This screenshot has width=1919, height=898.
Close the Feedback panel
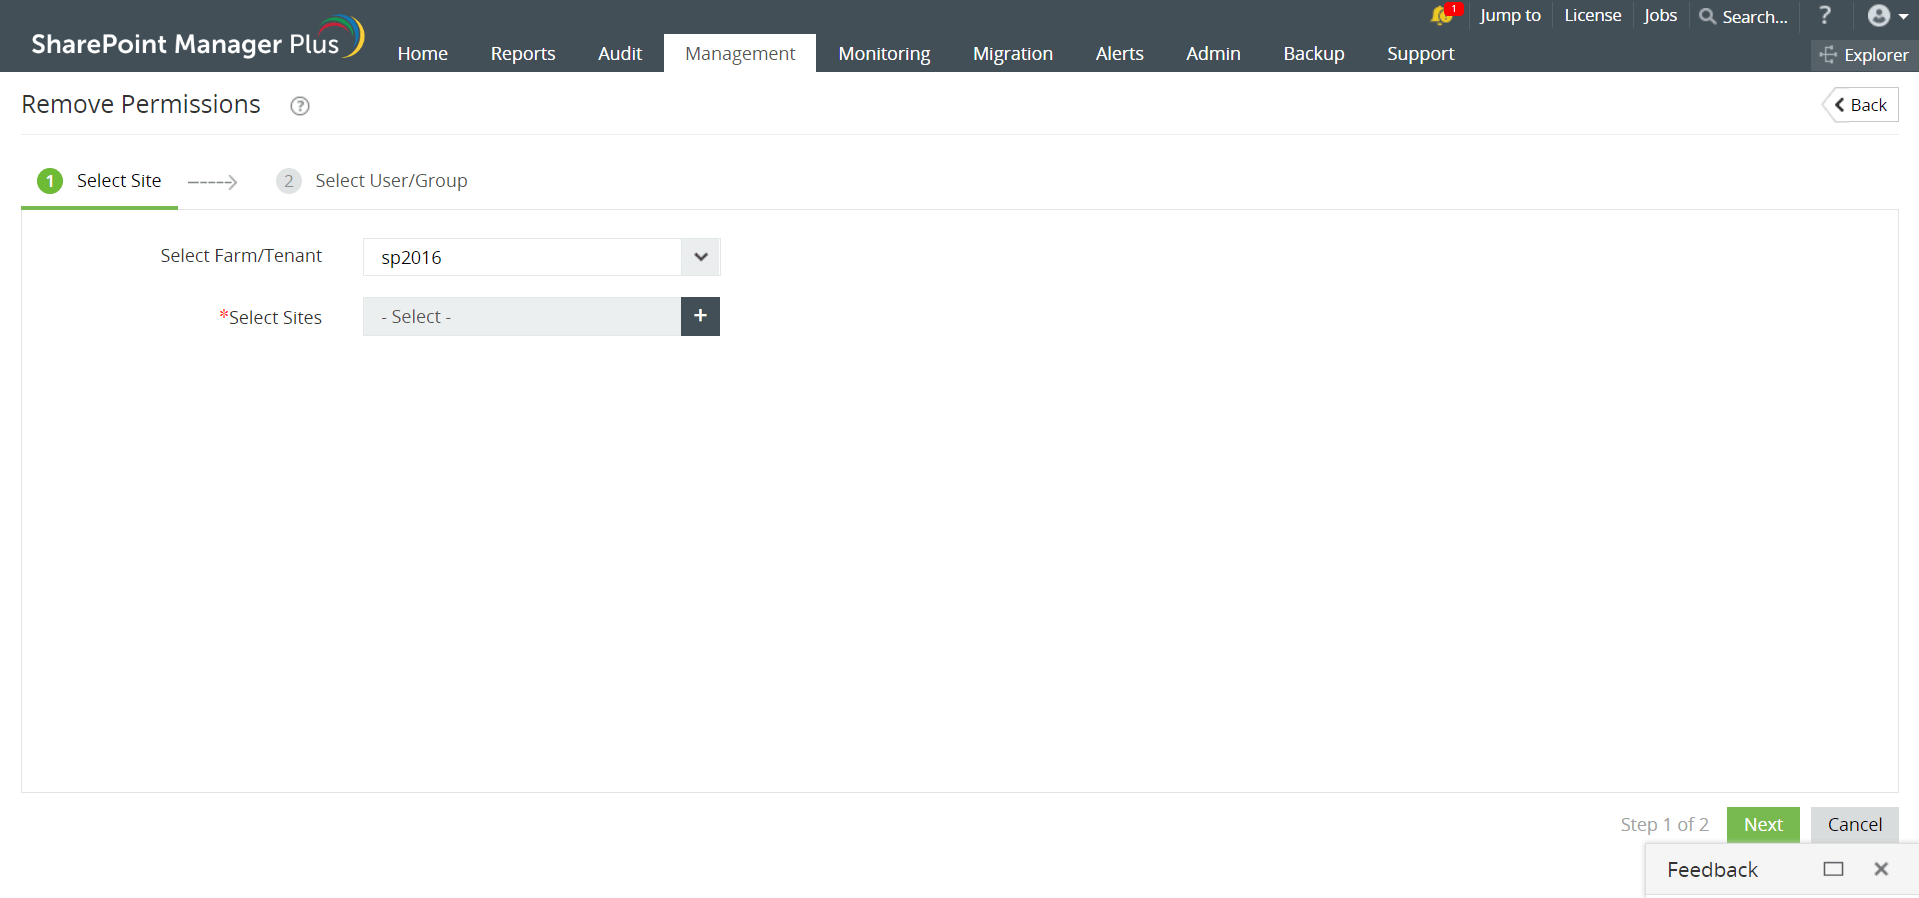click(x=1881, y=869)
